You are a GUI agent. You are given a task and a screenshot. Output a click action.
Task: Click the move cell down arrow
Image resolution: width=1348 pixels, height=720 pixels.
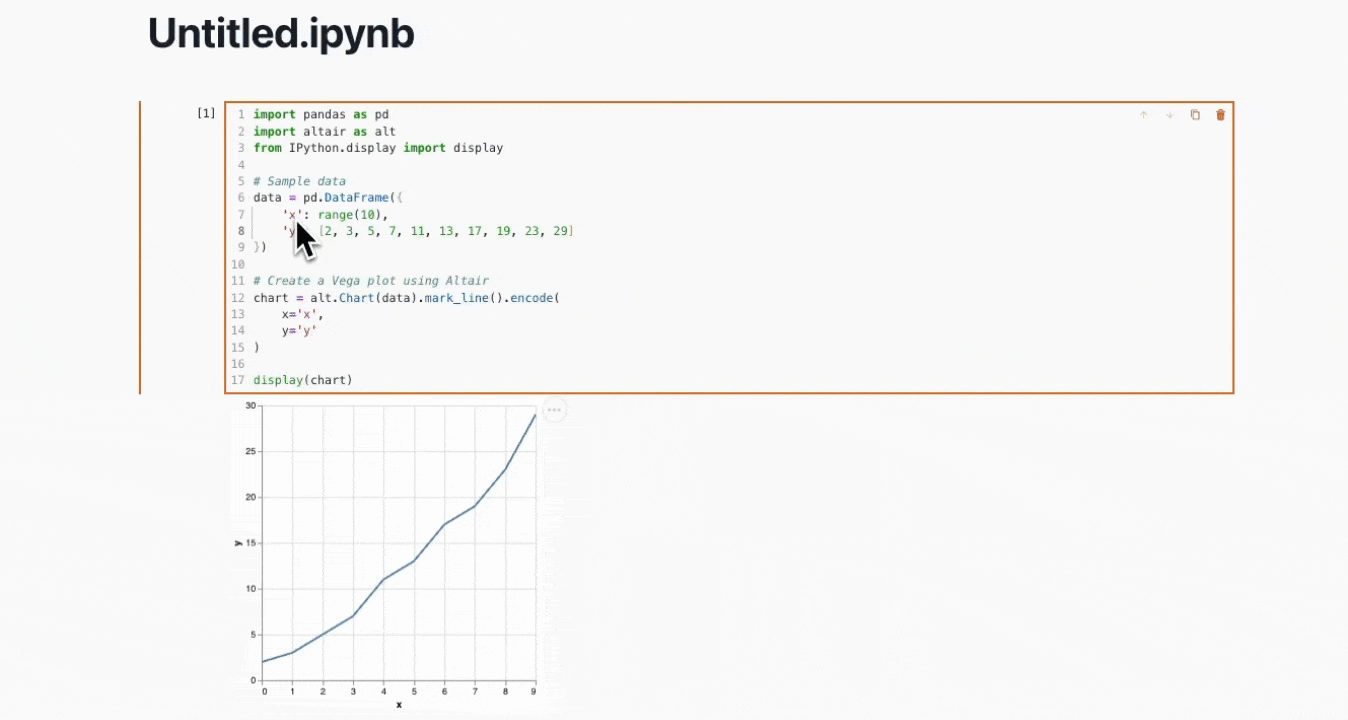click(1169, 115)
